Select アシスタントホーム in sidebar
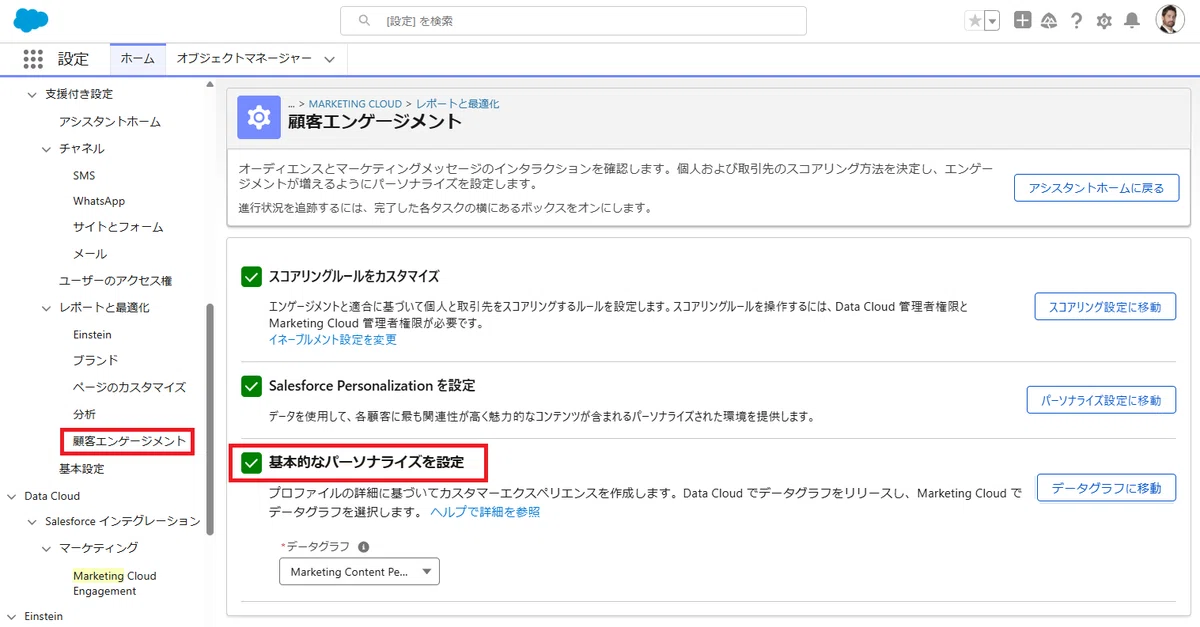The image size is (1200, 627). click(x=110, y=121)
